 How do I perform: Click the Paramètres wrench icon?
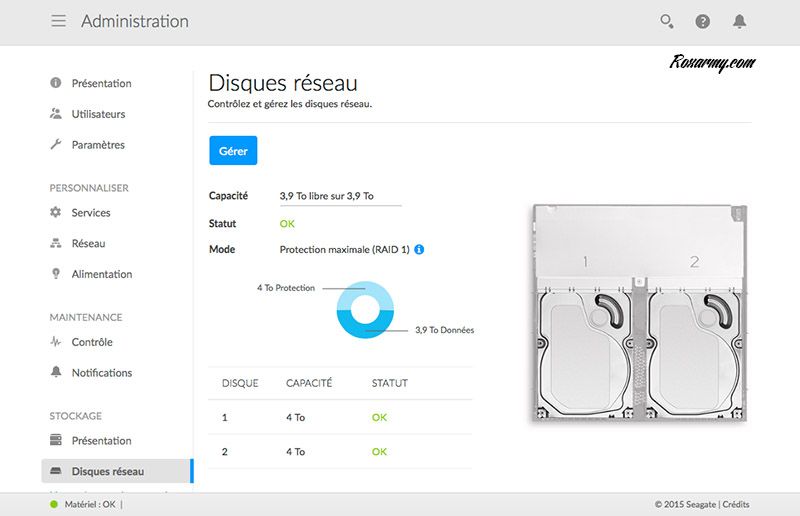(56, 145)
